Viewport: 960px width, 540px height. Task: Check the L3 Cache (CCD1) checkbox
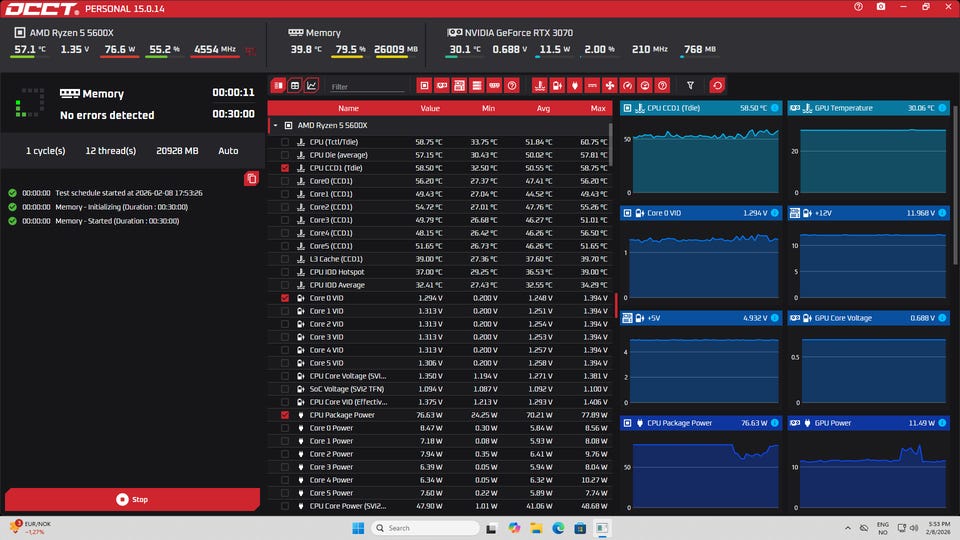285,259
